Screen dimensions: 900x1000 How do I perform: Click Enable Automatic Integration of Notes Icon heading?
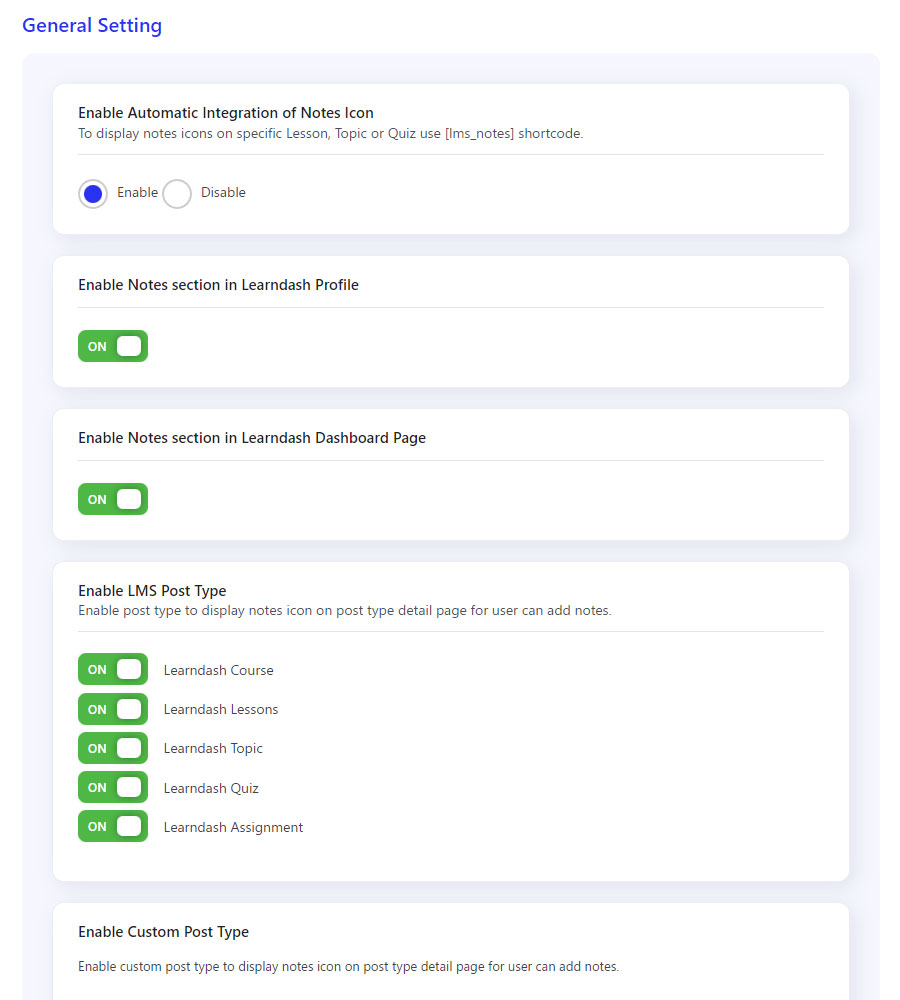[x=226, y=113]
